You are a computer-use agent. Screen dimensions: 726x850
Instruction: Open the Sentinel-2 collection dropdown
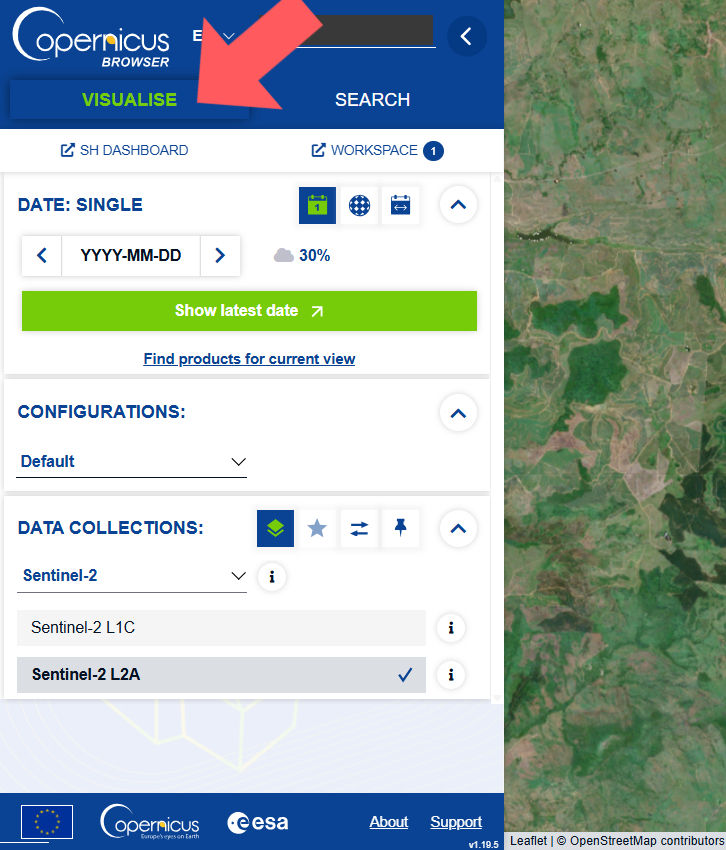[132, 576]
